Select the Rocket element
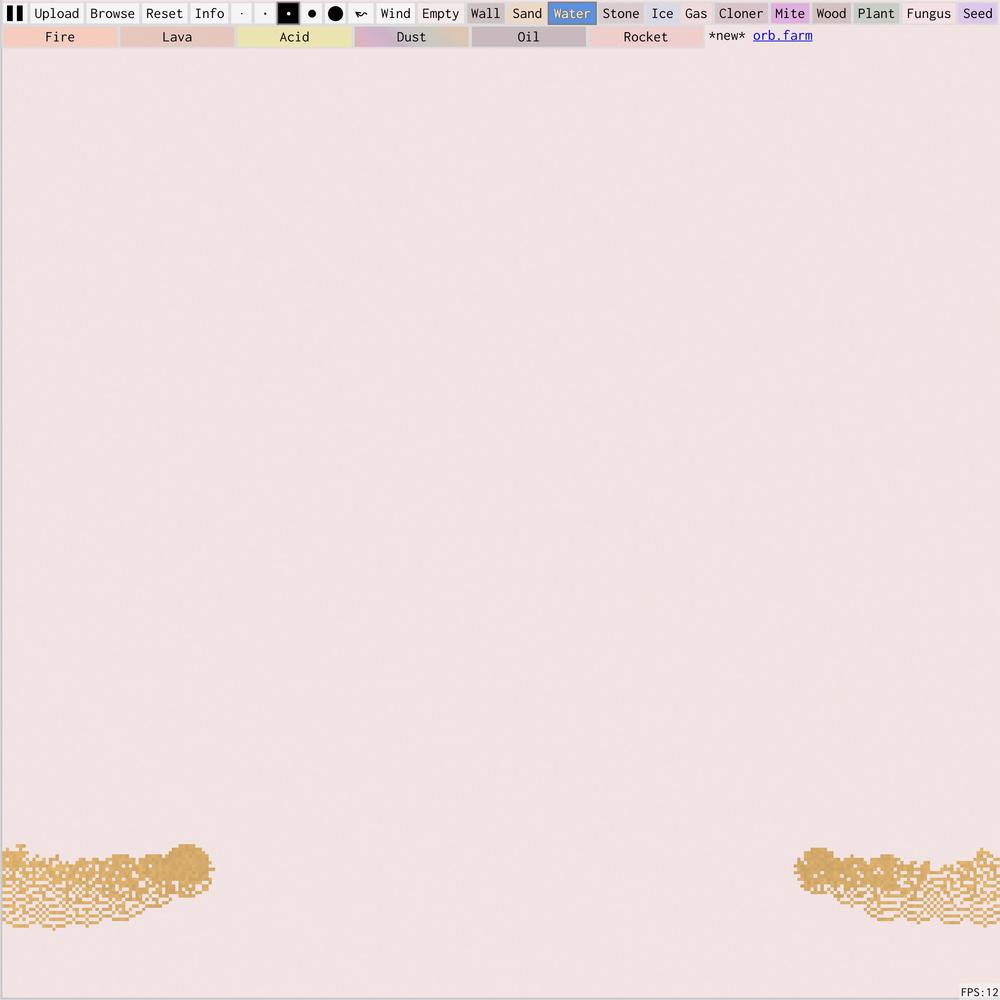 point(646,37)
